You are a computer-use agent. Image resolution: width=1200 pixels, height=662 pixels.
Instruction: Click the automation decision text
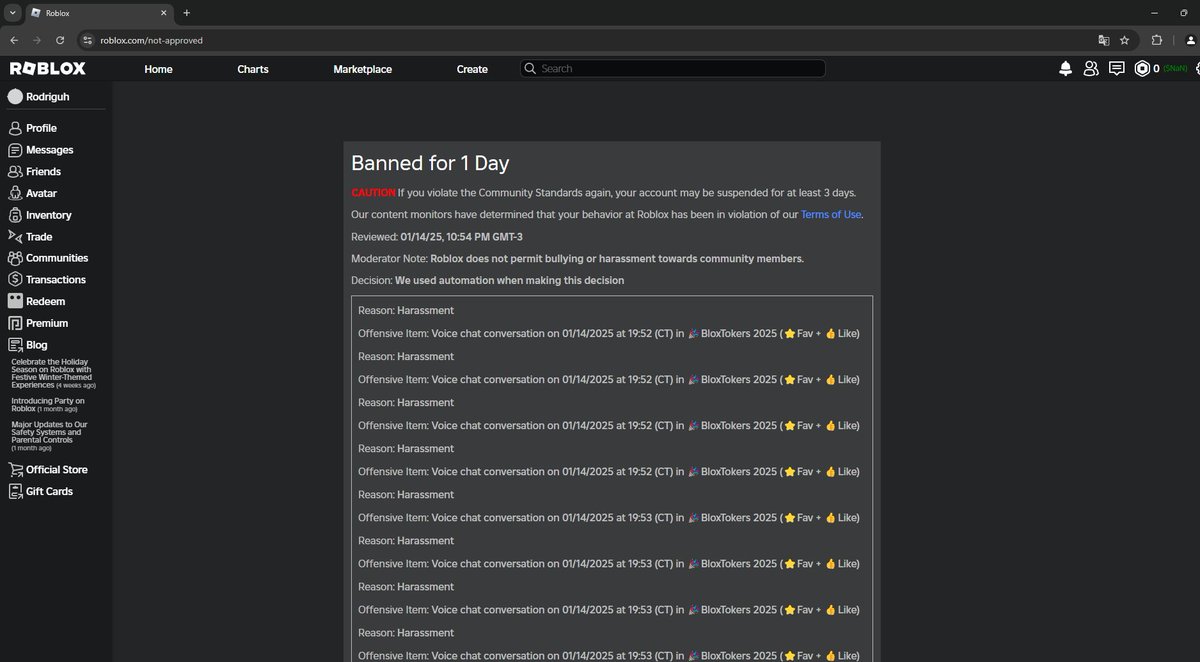[x=509, y=280]
